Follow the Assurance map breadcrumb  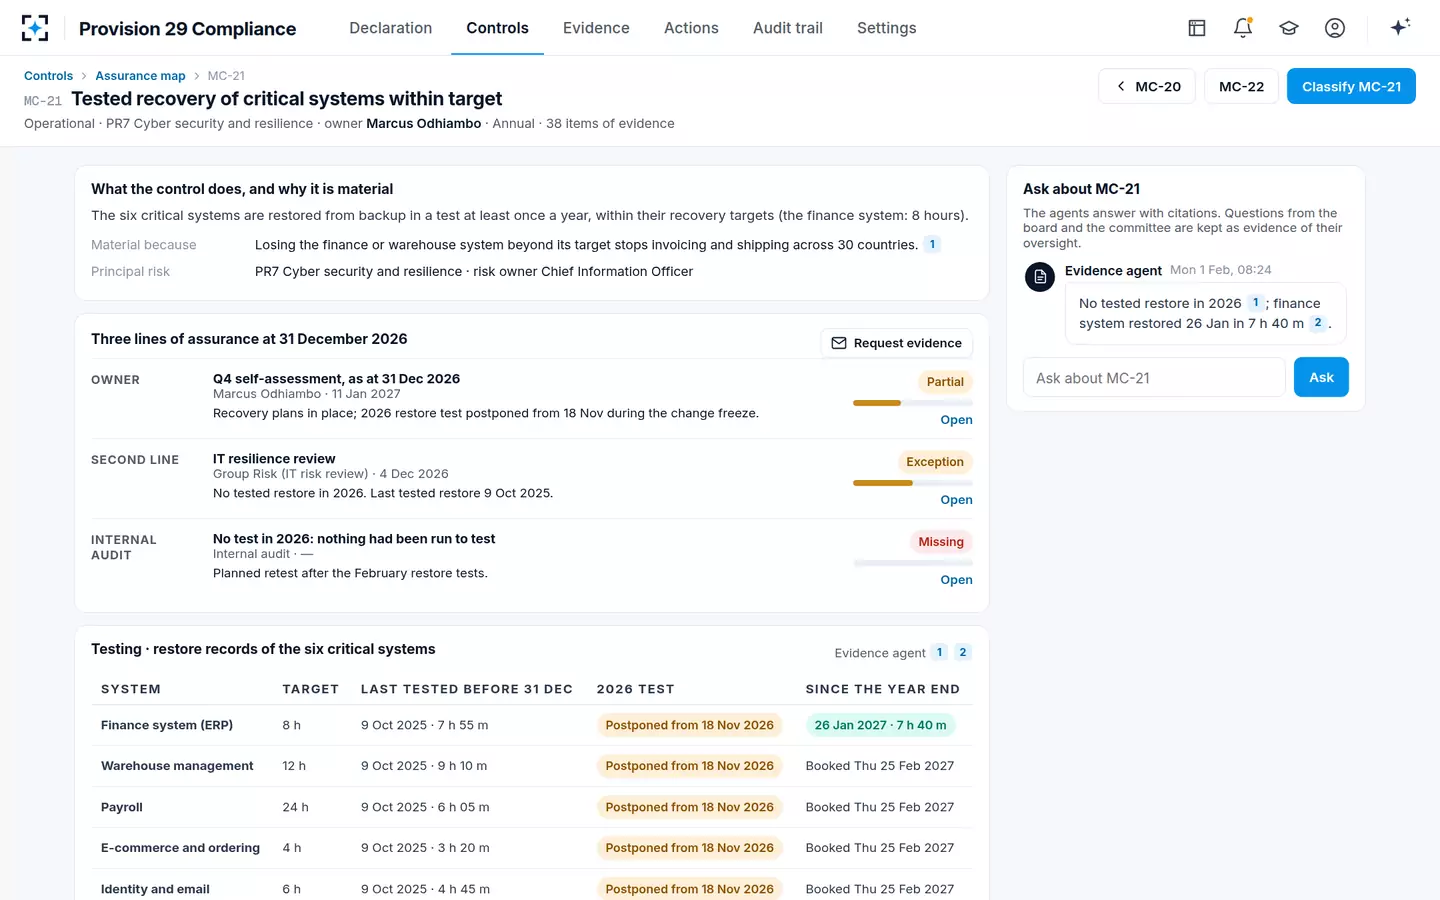click(x=140, y=76)
